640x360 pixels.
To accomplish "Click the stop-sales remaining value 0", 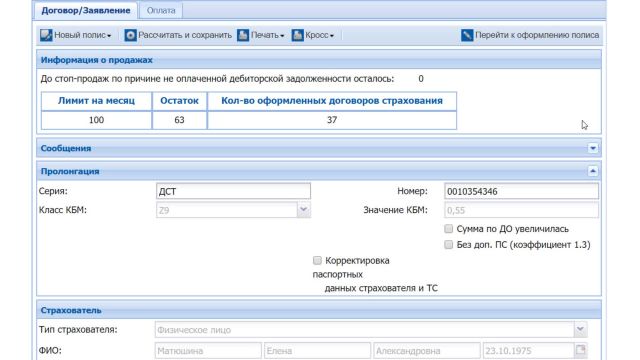I will 421,79.
